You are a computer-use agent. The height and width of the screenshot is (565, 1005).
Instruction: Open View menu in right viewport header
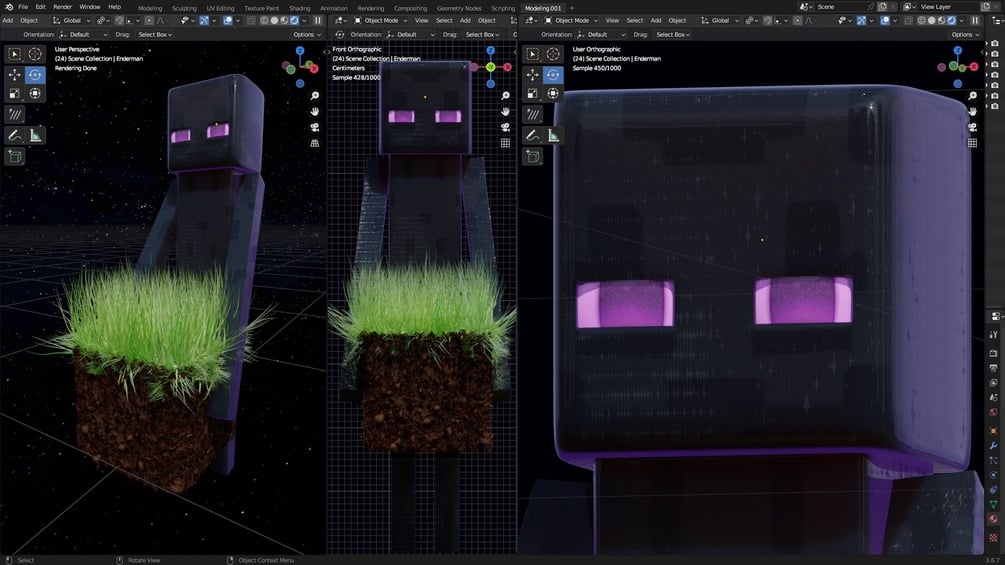(612, 20)
